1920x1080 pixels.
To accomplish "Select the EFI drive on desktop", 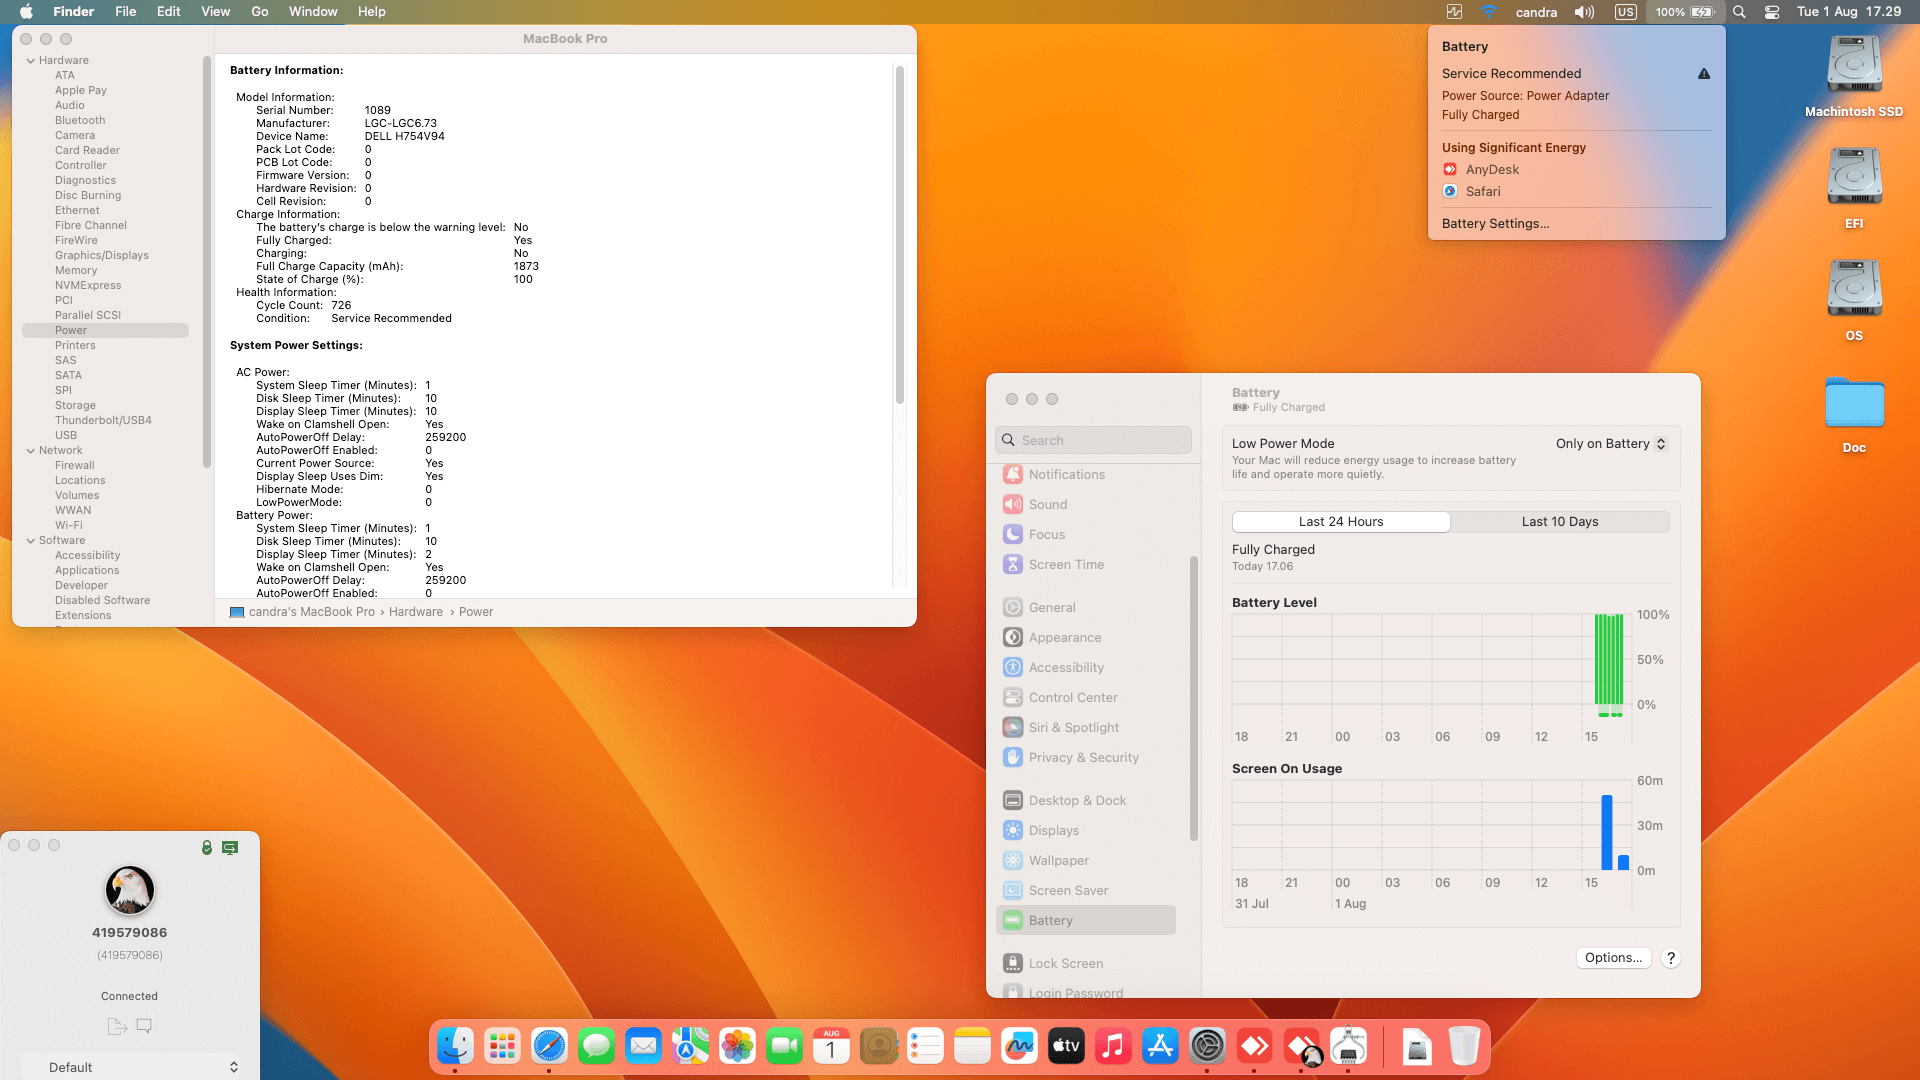I will (1854, 189).
